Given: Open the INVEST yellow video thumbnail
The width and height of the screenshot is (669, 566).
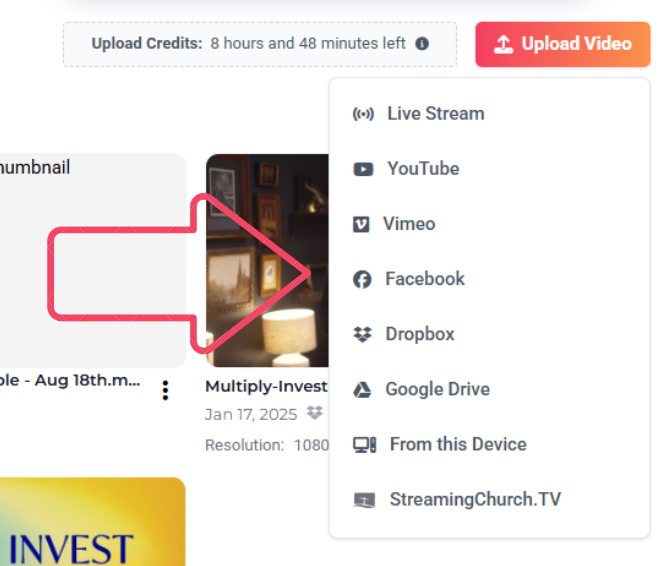Looking at the screenshot, I should [93, 522].
